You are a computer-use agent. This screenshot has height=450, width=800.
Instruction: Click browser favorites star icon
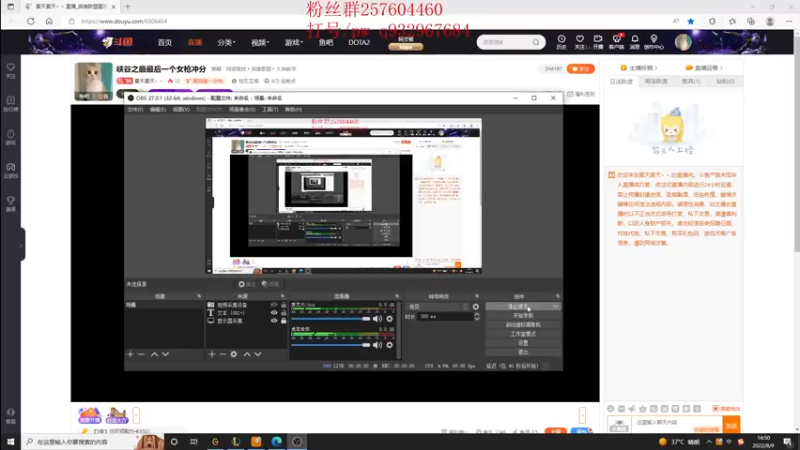691,21
